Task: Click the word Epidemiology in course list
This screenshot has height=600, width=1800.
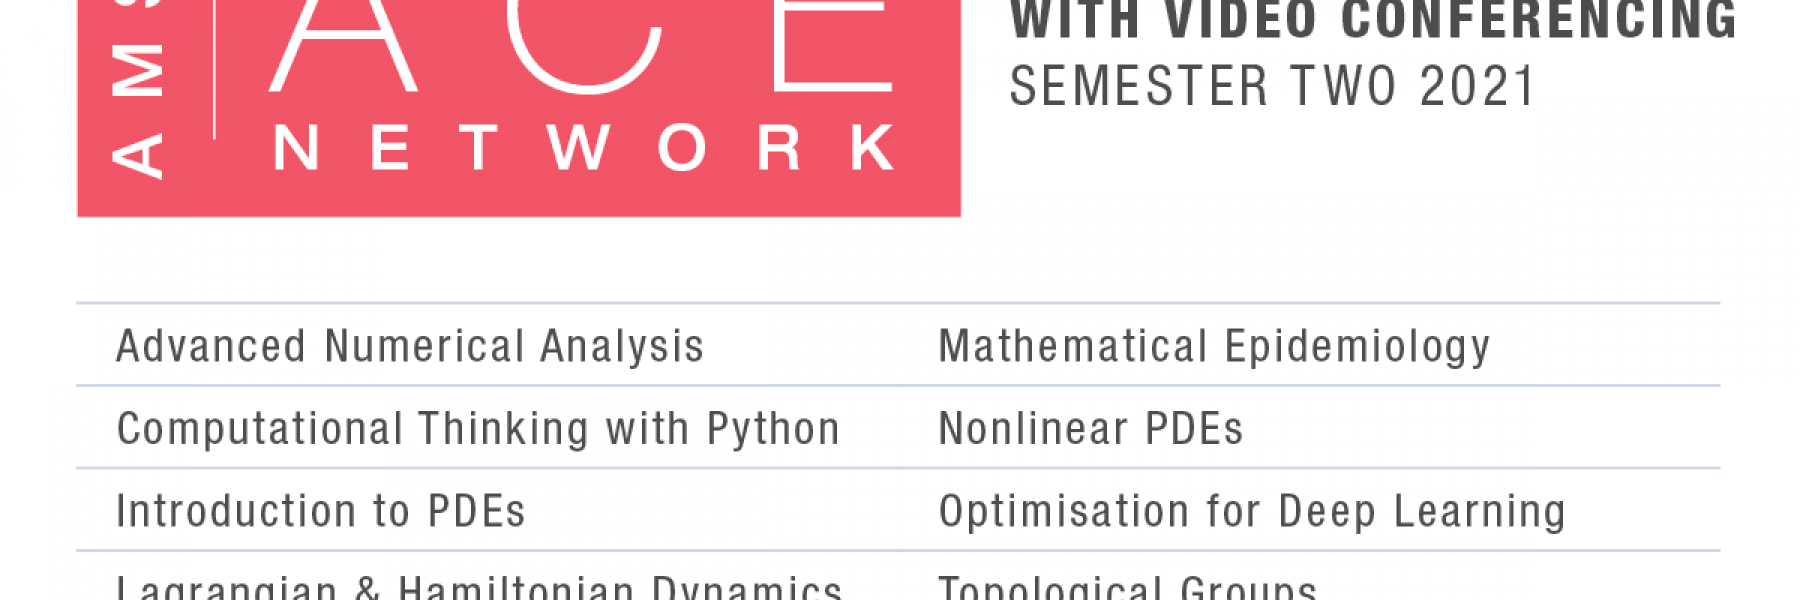Action: pos(1357,348)
